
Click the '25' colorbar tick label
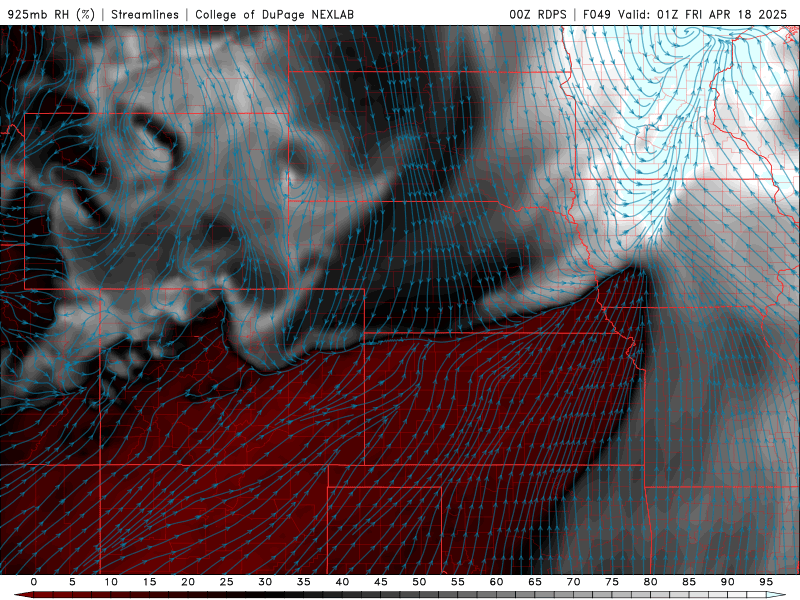coord(227,582)
